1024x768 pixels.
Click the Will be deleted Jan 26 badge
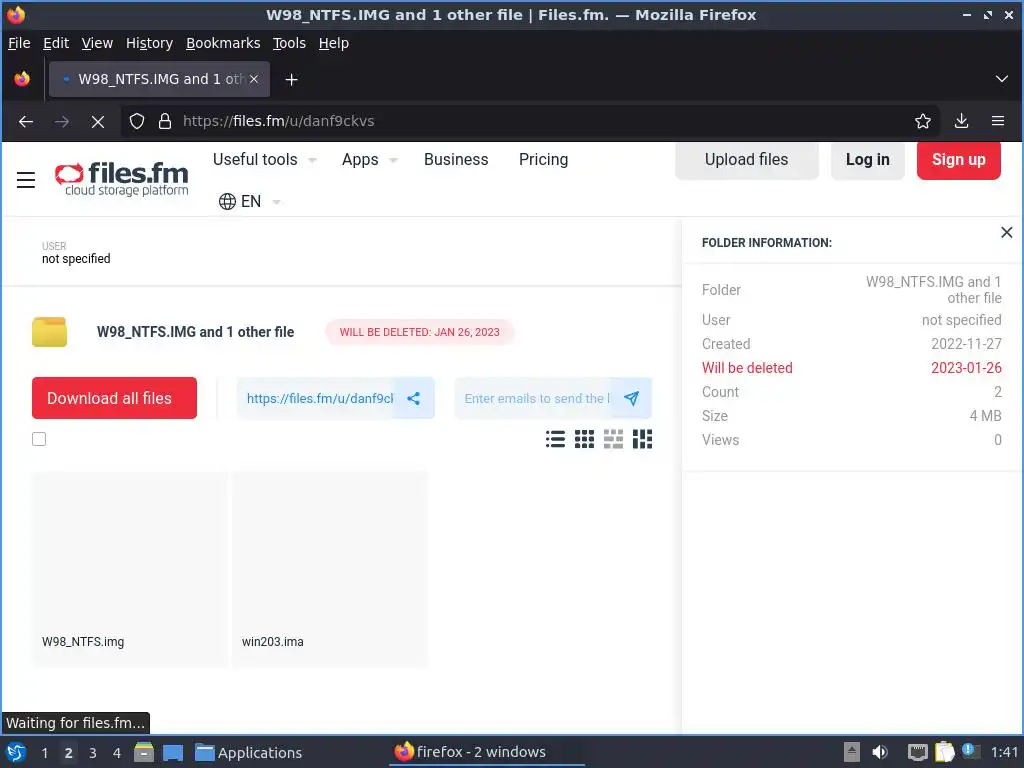coord(419,332)
